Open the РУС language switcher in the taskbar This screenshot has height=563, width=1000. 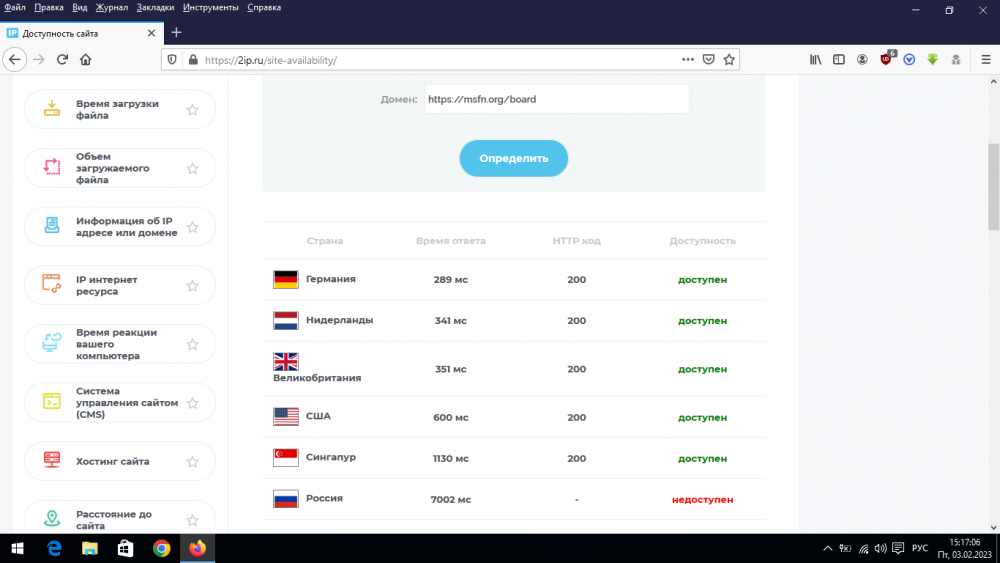(x=920, y=548)
